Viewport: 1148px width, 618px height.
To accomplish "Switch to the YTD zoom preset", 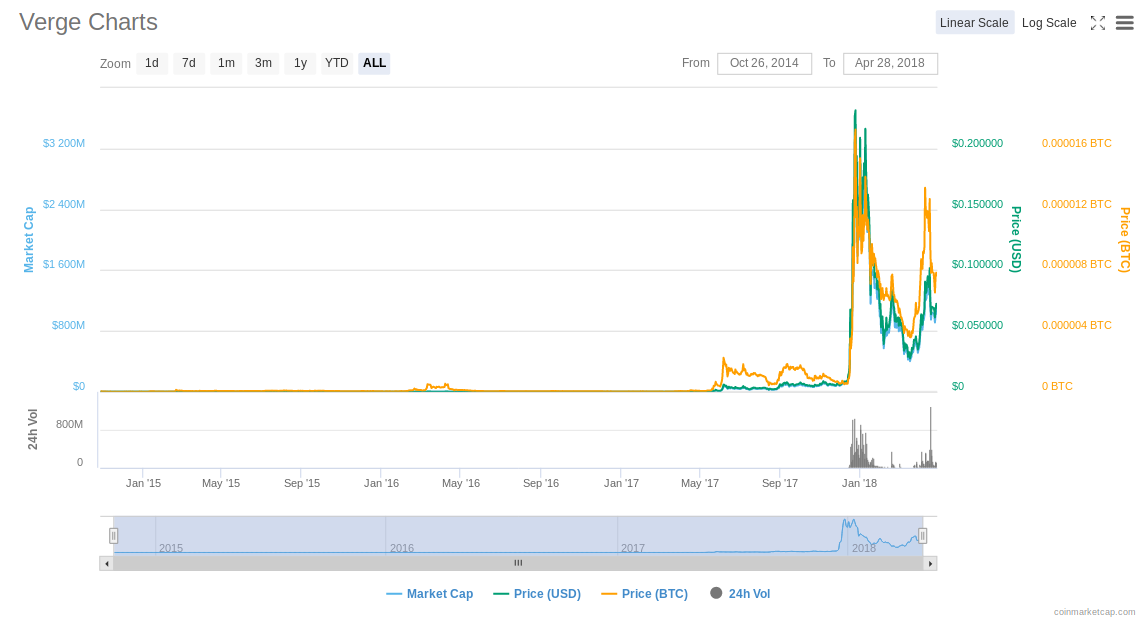I will click(x=337, y=63).
